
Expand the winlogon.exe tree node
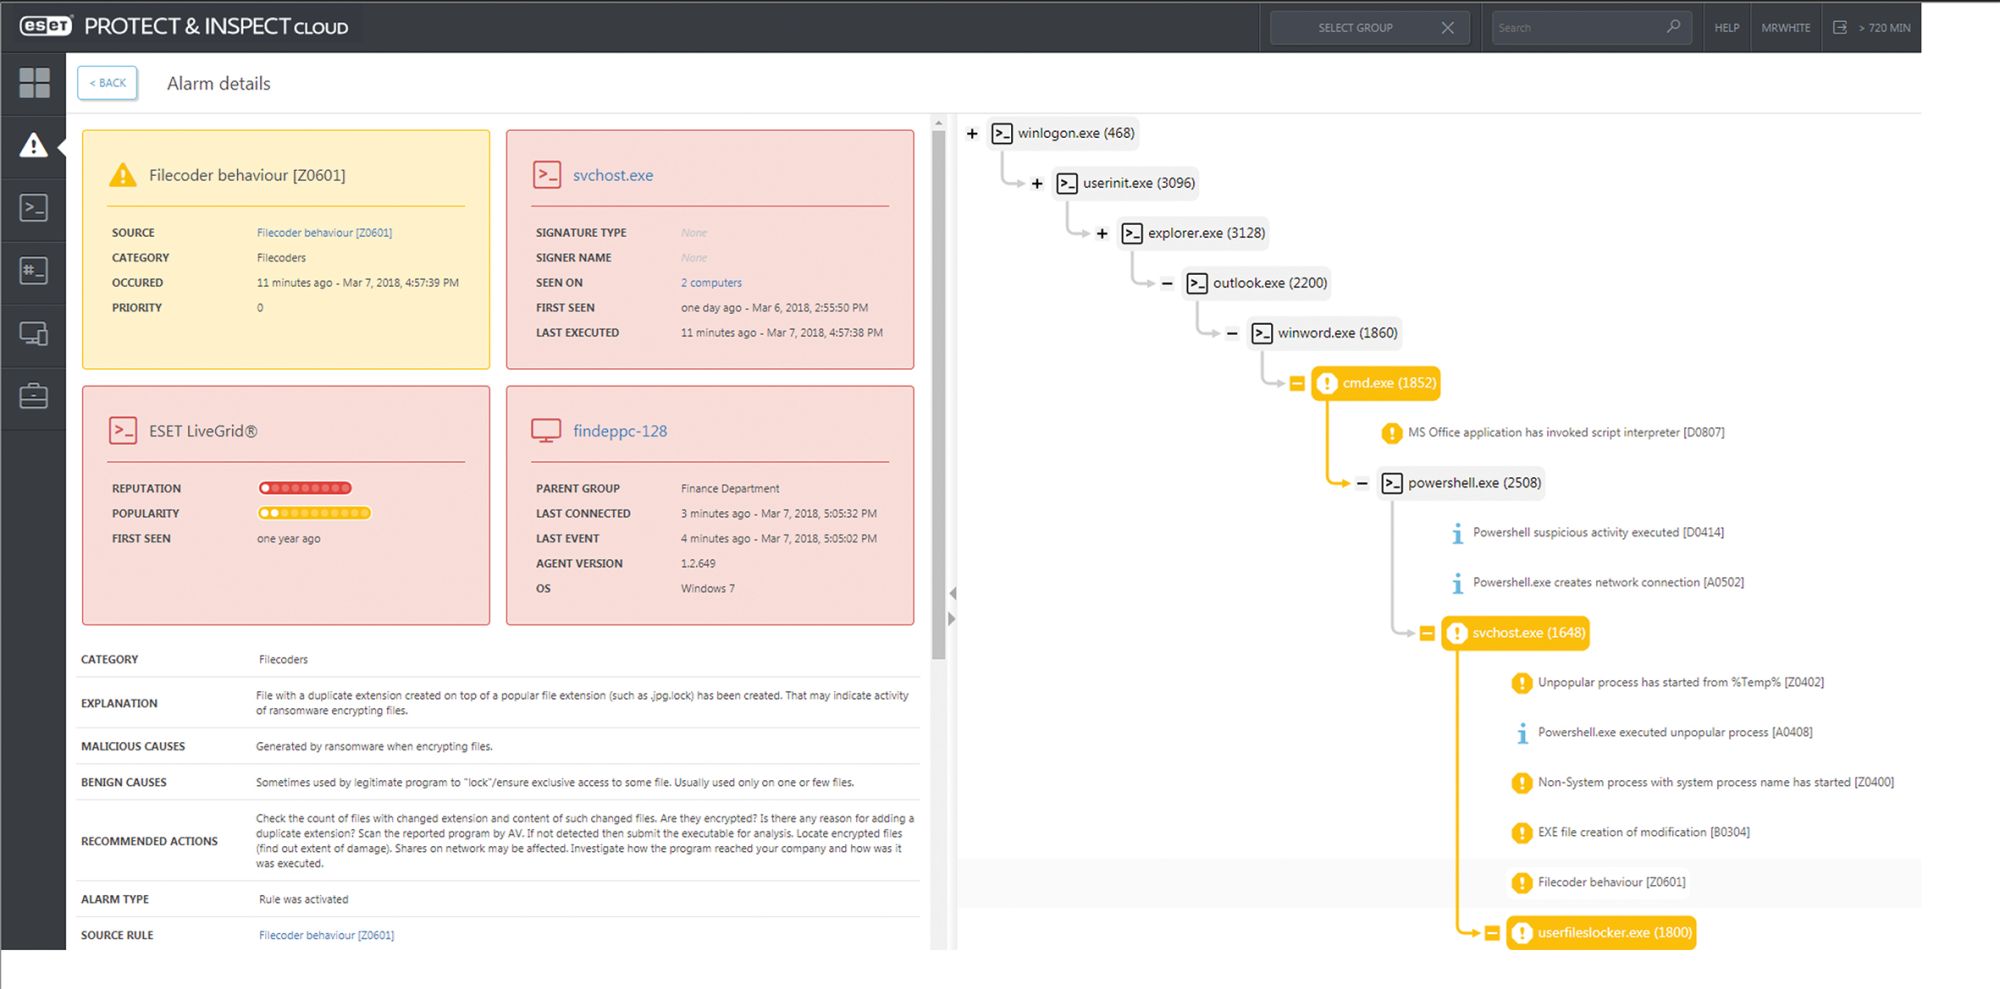[972, 133]
